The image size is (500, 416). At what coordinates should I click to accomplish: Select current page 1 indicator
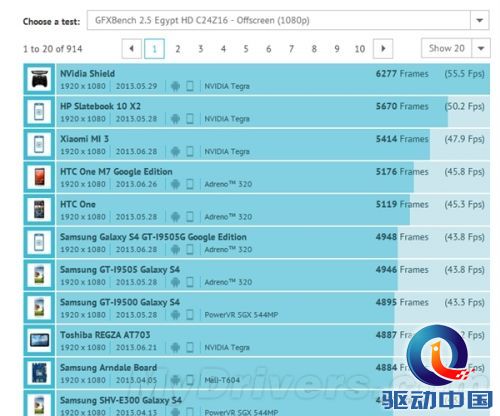(x=154, y=49)
